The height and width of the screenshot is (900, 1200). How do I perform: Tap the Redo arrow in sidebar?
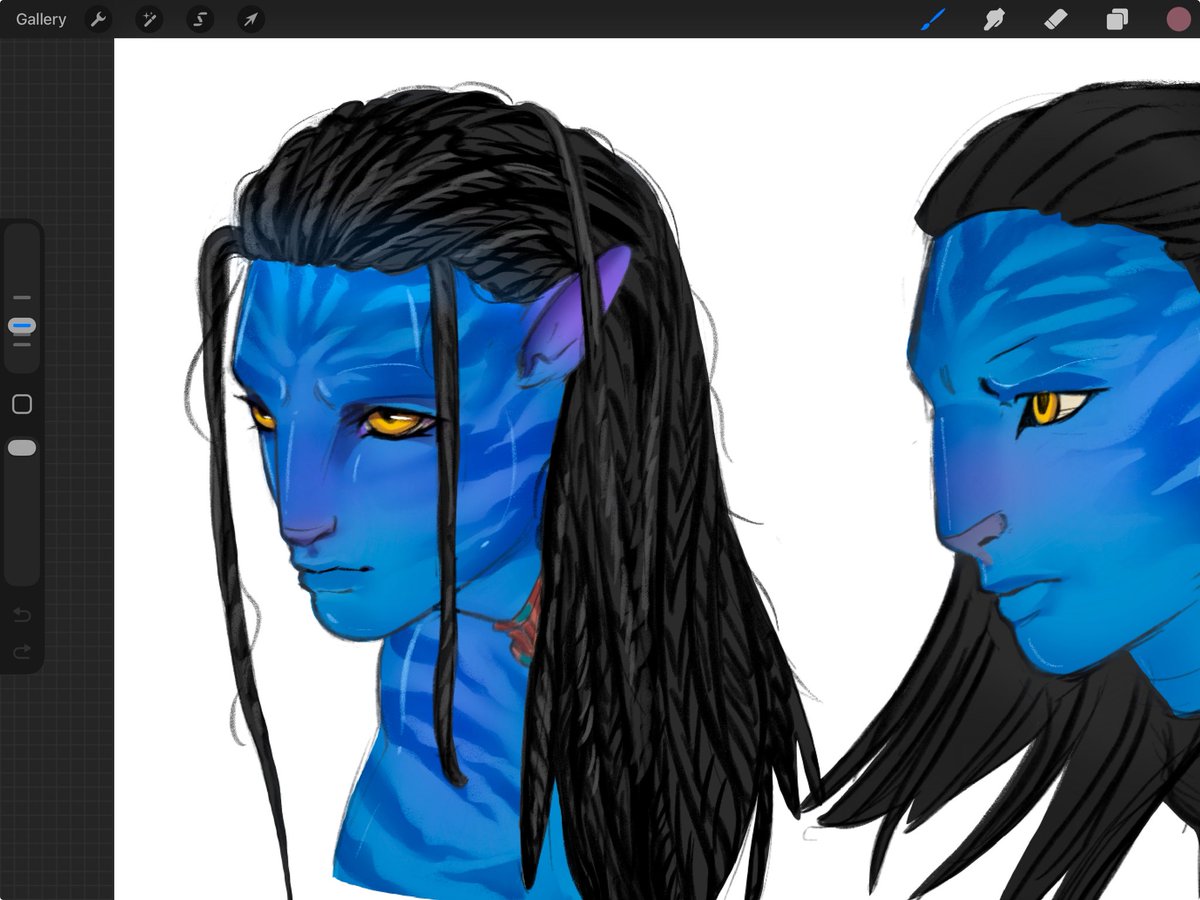(22, 652)
